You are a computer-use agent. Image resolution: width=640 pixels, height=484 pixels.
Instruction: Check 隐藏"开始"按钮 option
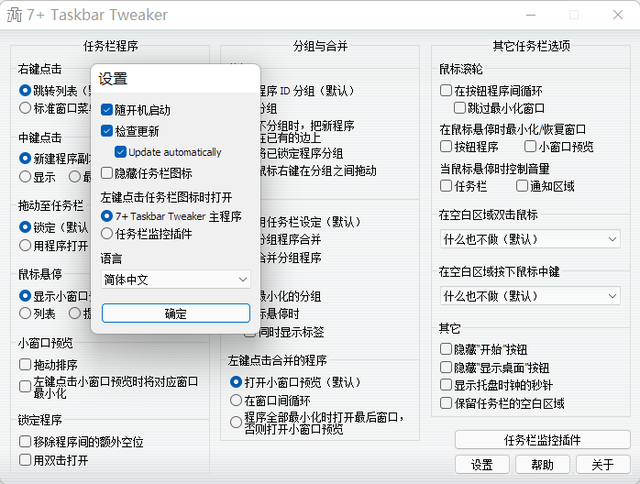click(x=446, y=349)
